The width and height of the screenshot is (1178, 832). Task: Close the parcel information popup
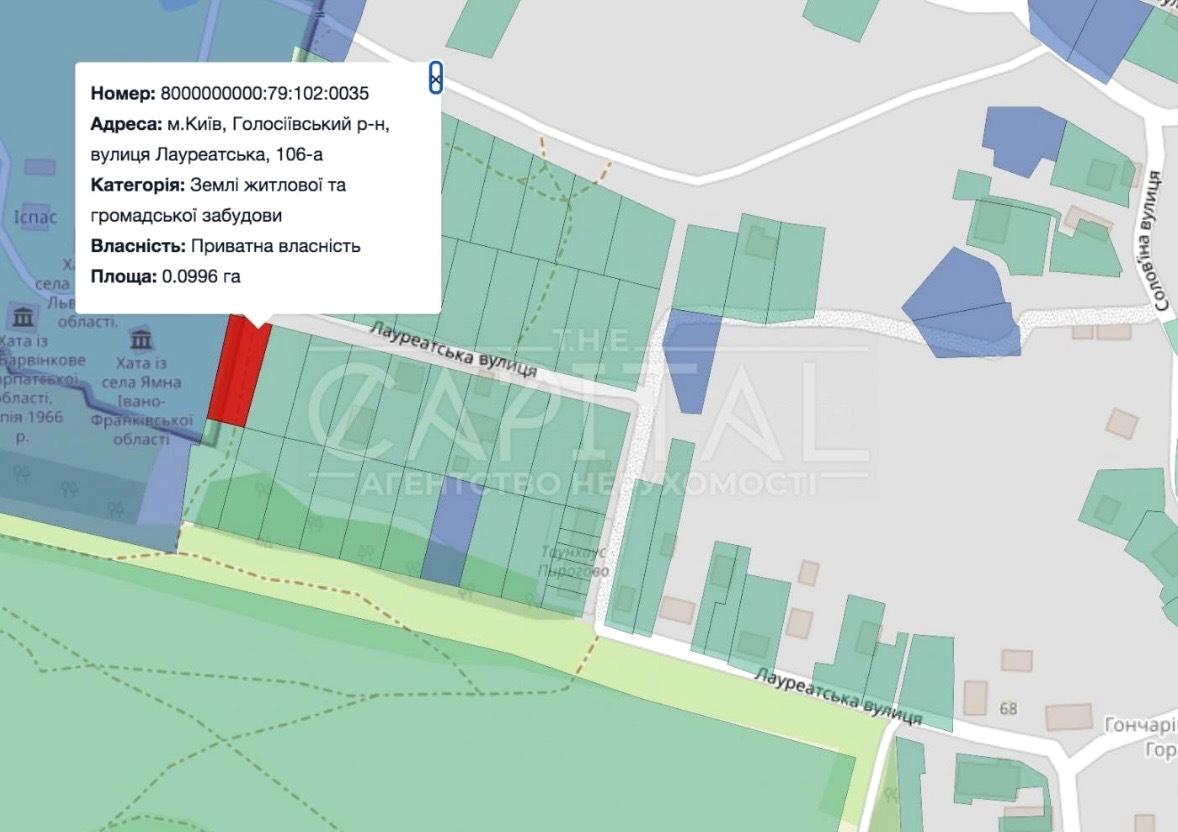pos(435,78)
